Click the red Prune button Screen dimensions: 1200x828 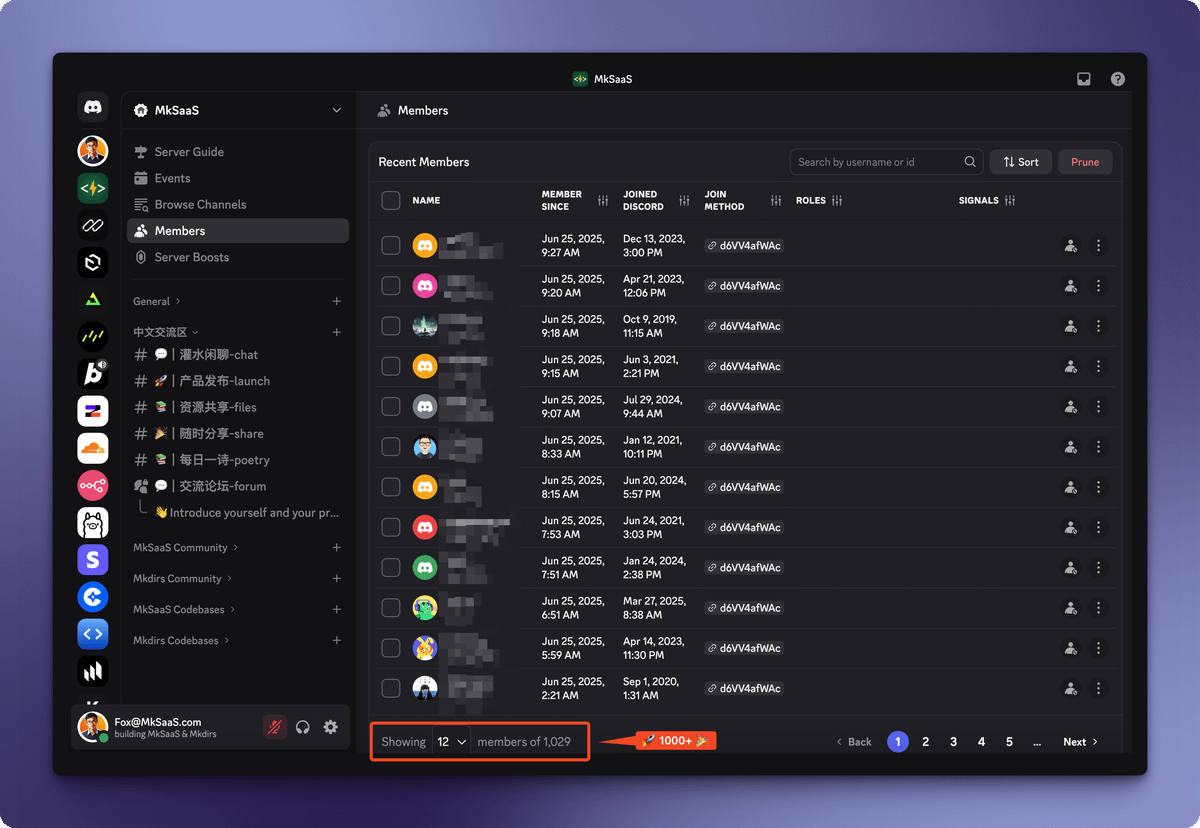coord(1085,162)
